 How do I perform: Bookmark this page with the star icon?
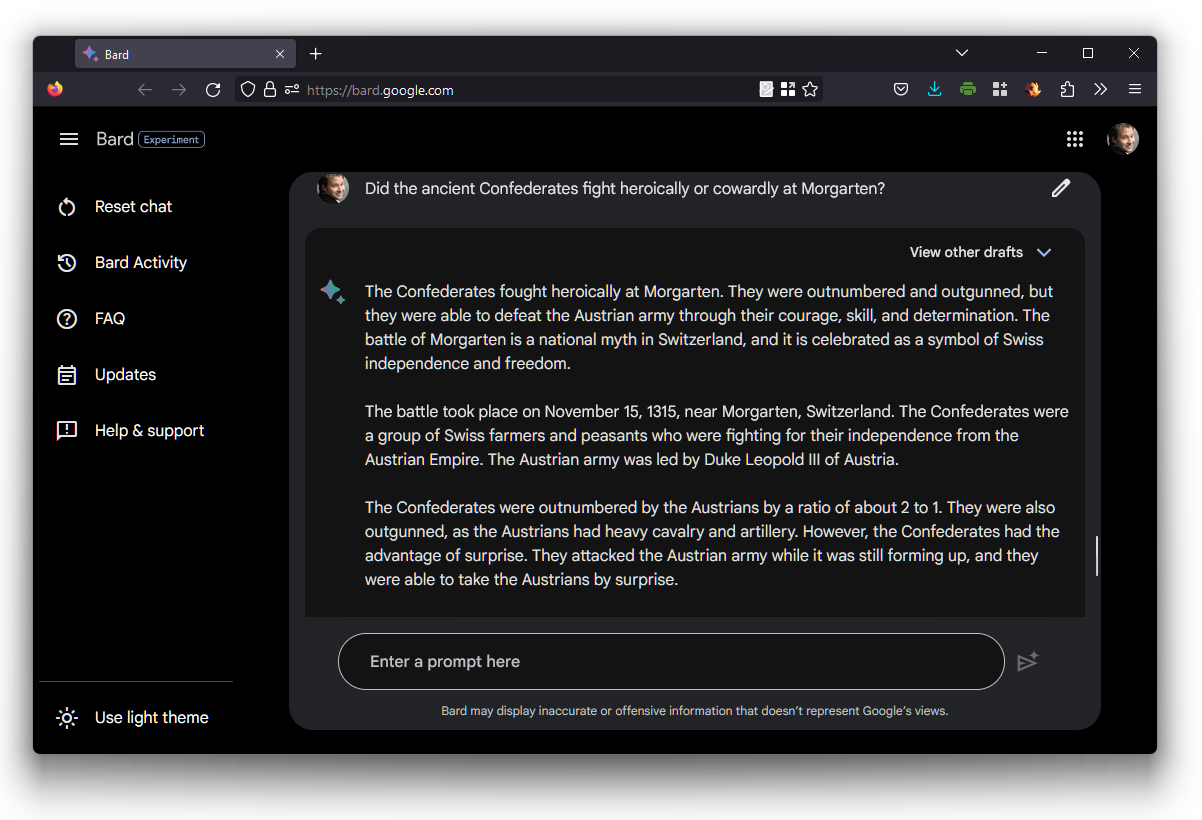pos(810,90)
